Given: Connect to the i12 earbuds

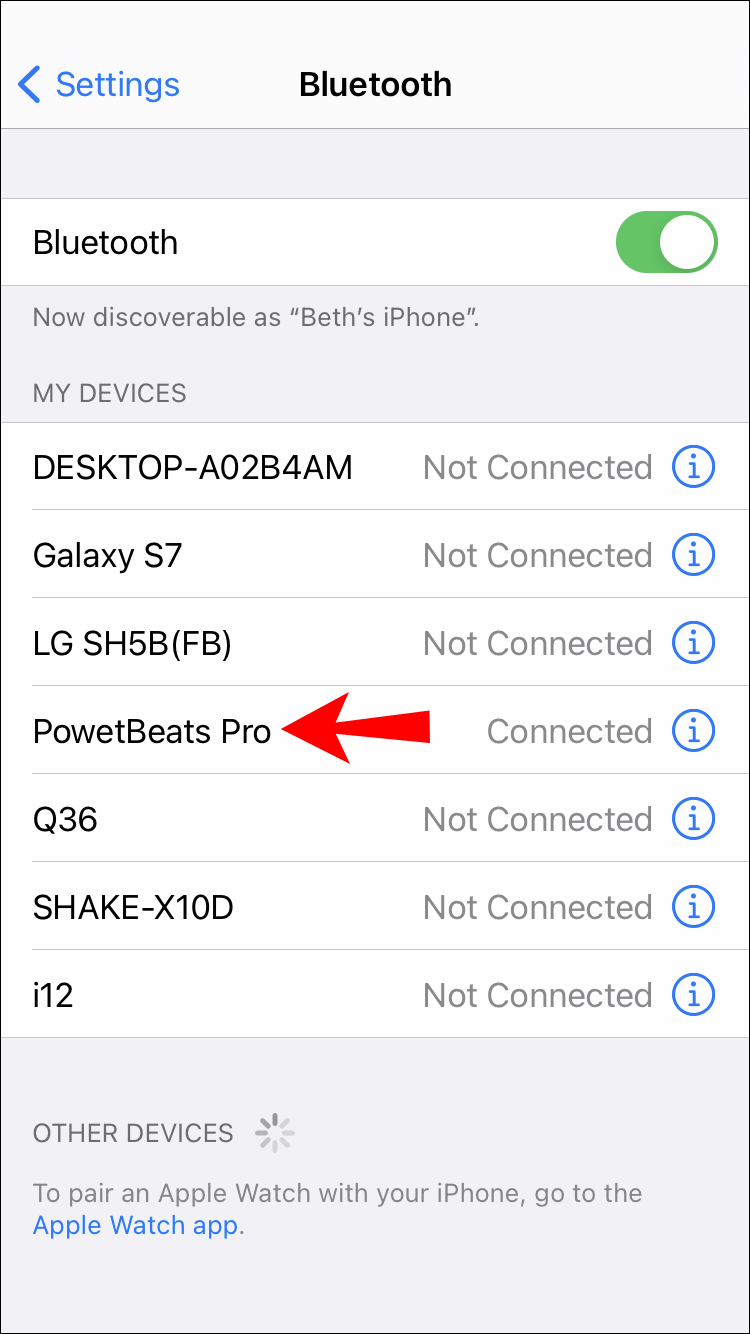Looking at the screenshot, I should point(375,994).
